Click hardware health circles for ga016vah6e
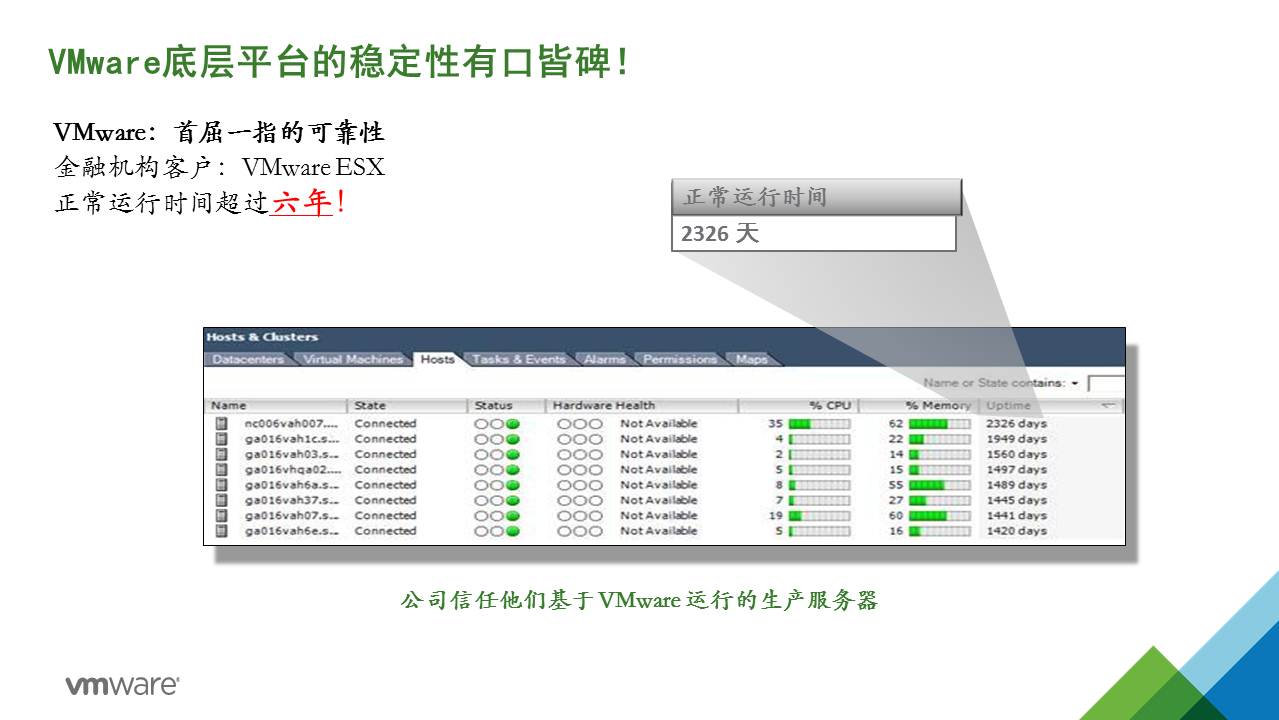 coord(580,531)
